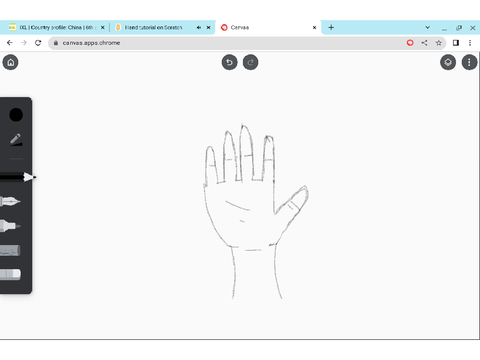This screenshot has width=480, height=360.
Task: Open the black color picker swatch
Action: pos(16,115)
